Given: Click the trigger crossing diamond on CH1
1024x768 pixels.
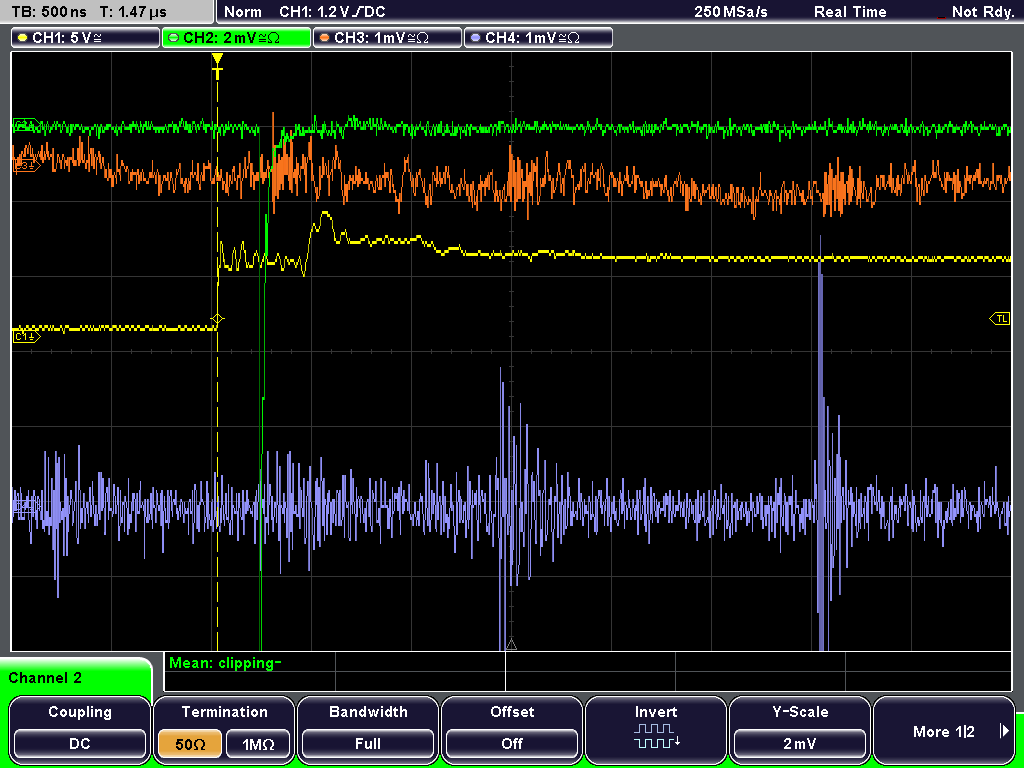Looking at the screenshot, I should pos(217,319).
